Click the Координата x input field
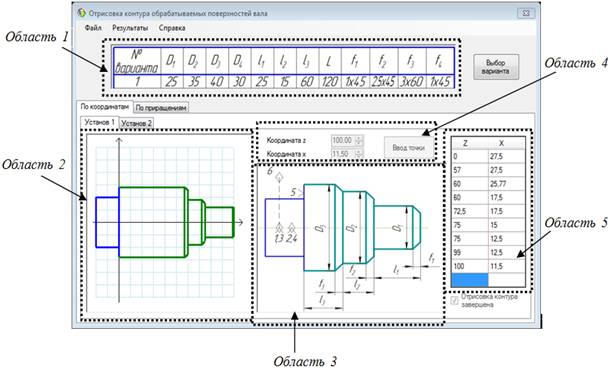This screenshot has height=370, width=613. point(343,154)
